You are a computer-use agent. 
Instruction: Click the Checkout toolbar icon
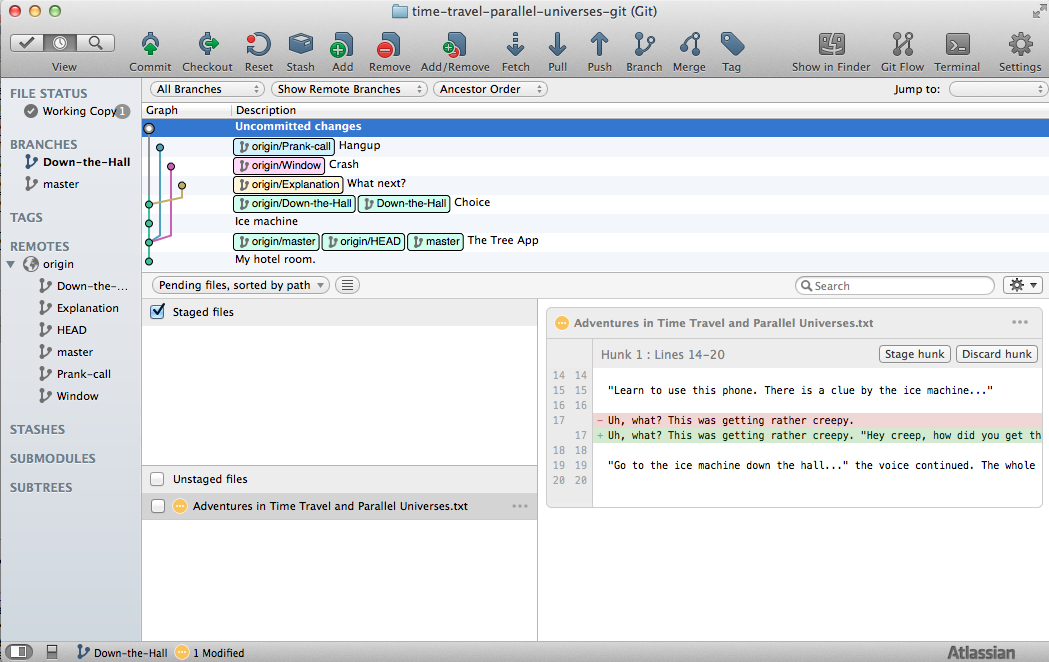coord(208,45)
